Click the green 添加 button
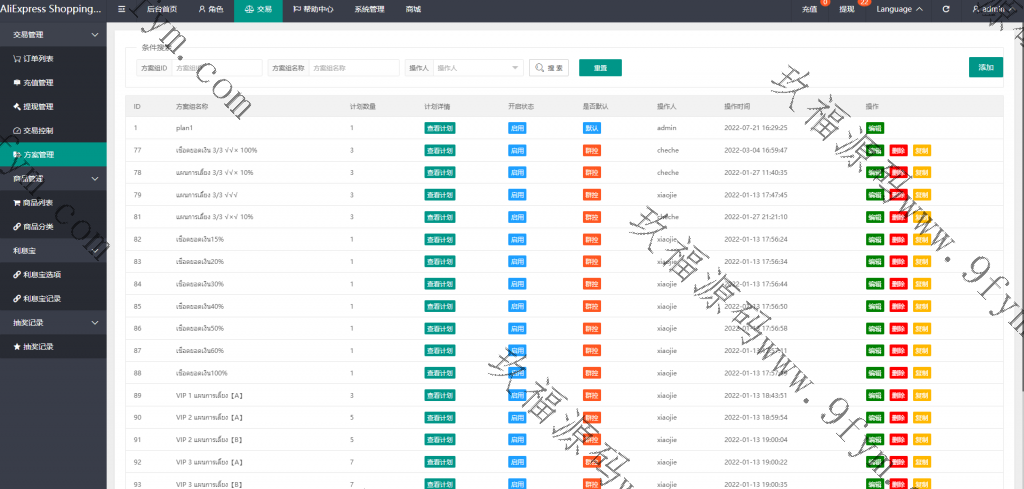1024x489 pixels. coord(985,67)
